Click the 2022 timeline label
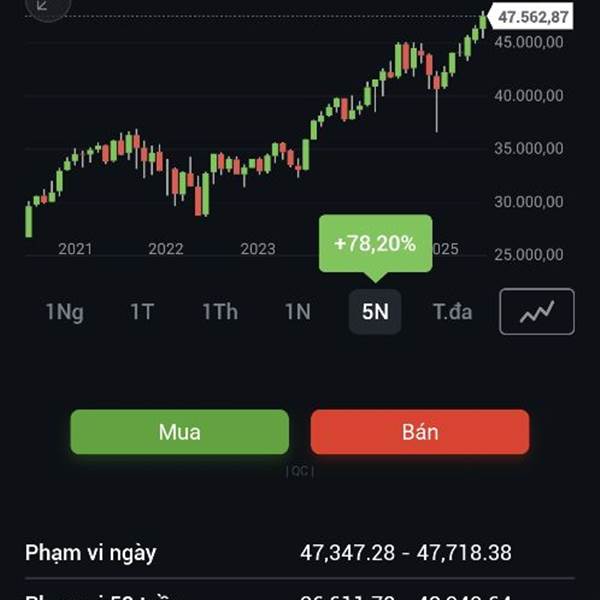This screenshot has height=600, width=600. click(x=166, y=249)
